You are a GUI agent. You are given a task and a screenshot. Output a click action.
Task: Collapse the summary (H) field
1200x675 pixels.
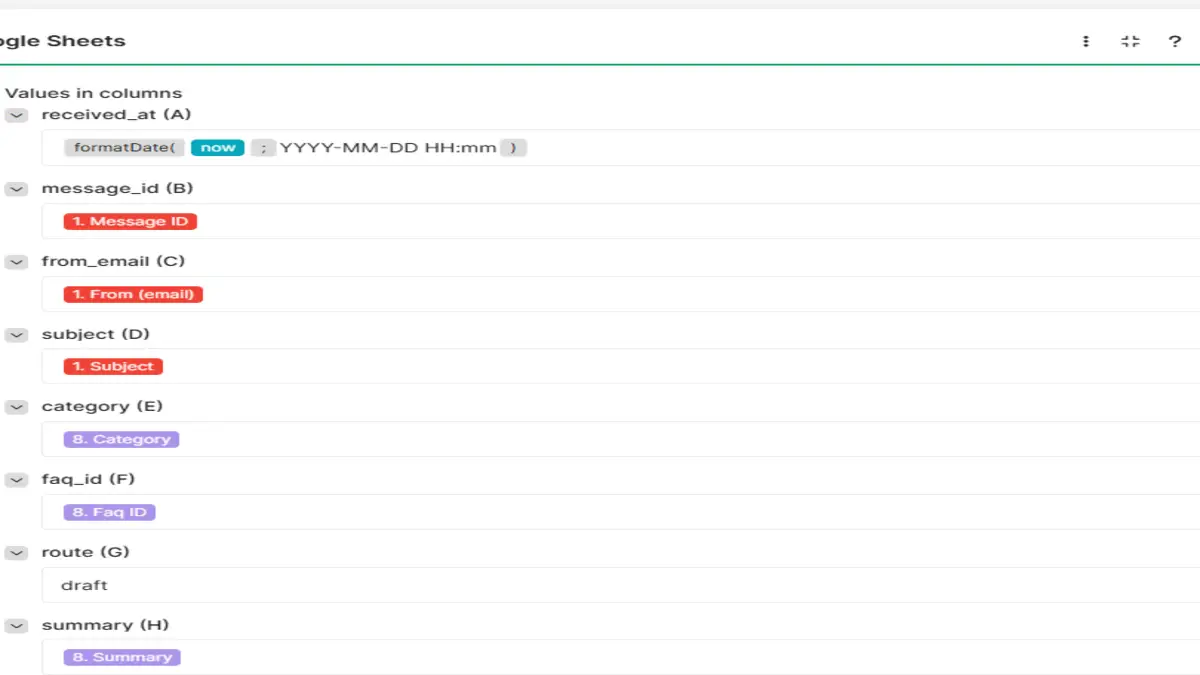coord(16,625)
